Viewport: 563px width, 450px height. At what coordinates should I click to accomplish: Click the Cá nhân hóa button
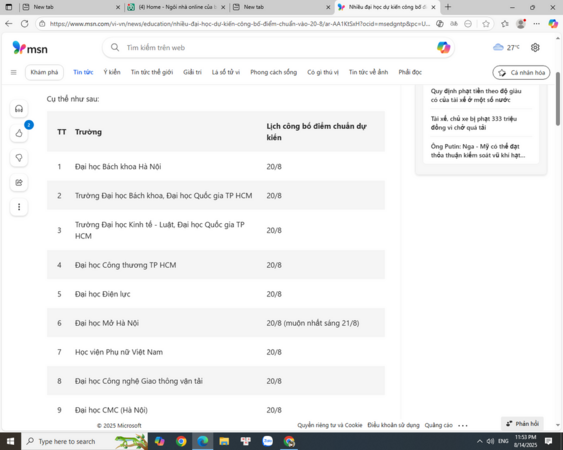[521, 73]
